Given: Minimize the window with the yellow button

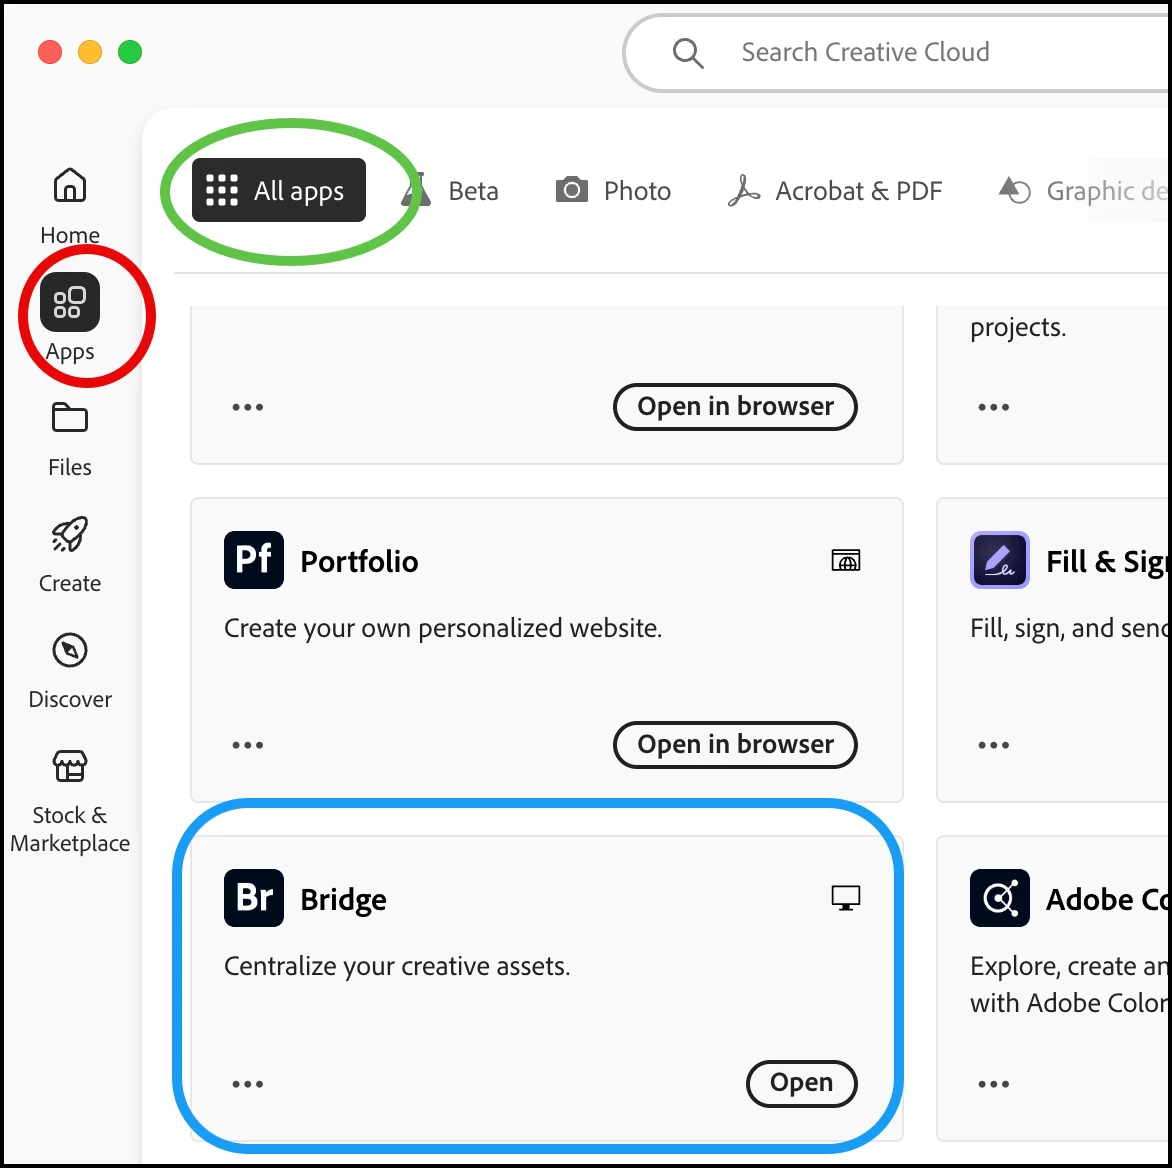Looking at the screenshot, I should [x=90, y=52].
